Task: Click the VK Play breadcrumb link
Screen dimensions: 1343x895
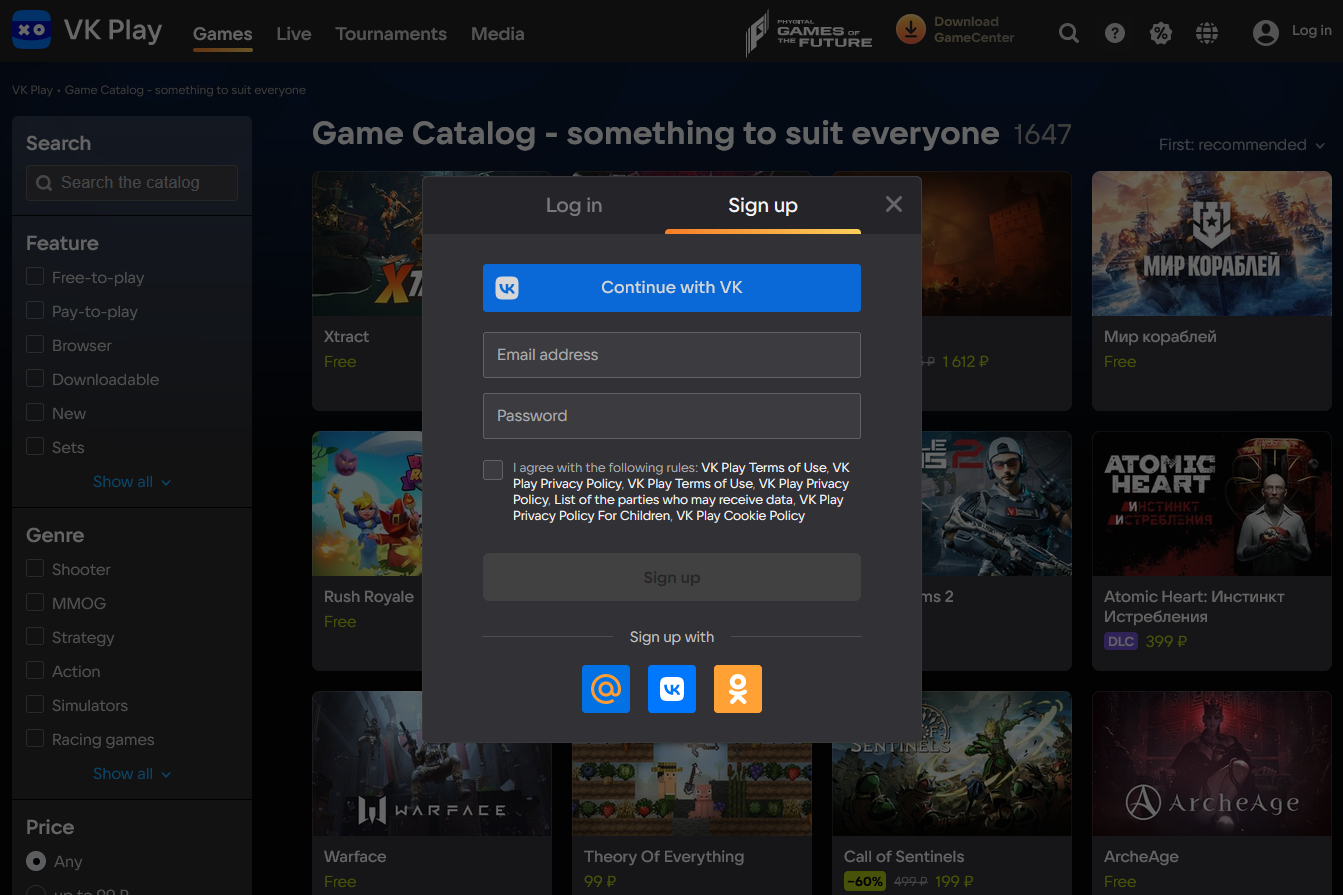Action: pos(32,90)
